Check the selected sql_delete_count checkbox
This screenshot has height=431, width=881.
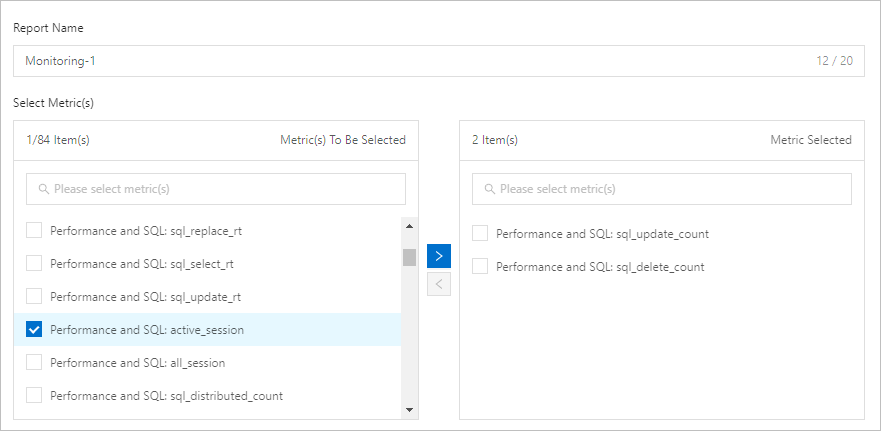(480, 267)
